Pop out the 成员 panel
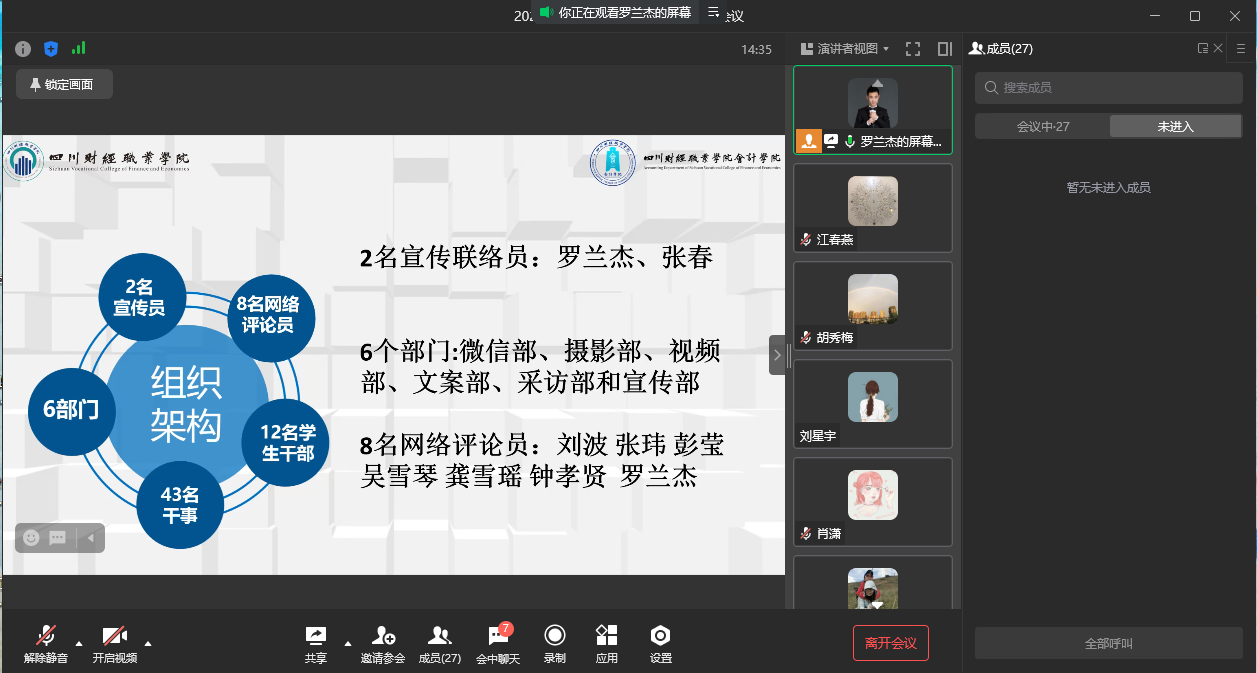 (1203, 48)
